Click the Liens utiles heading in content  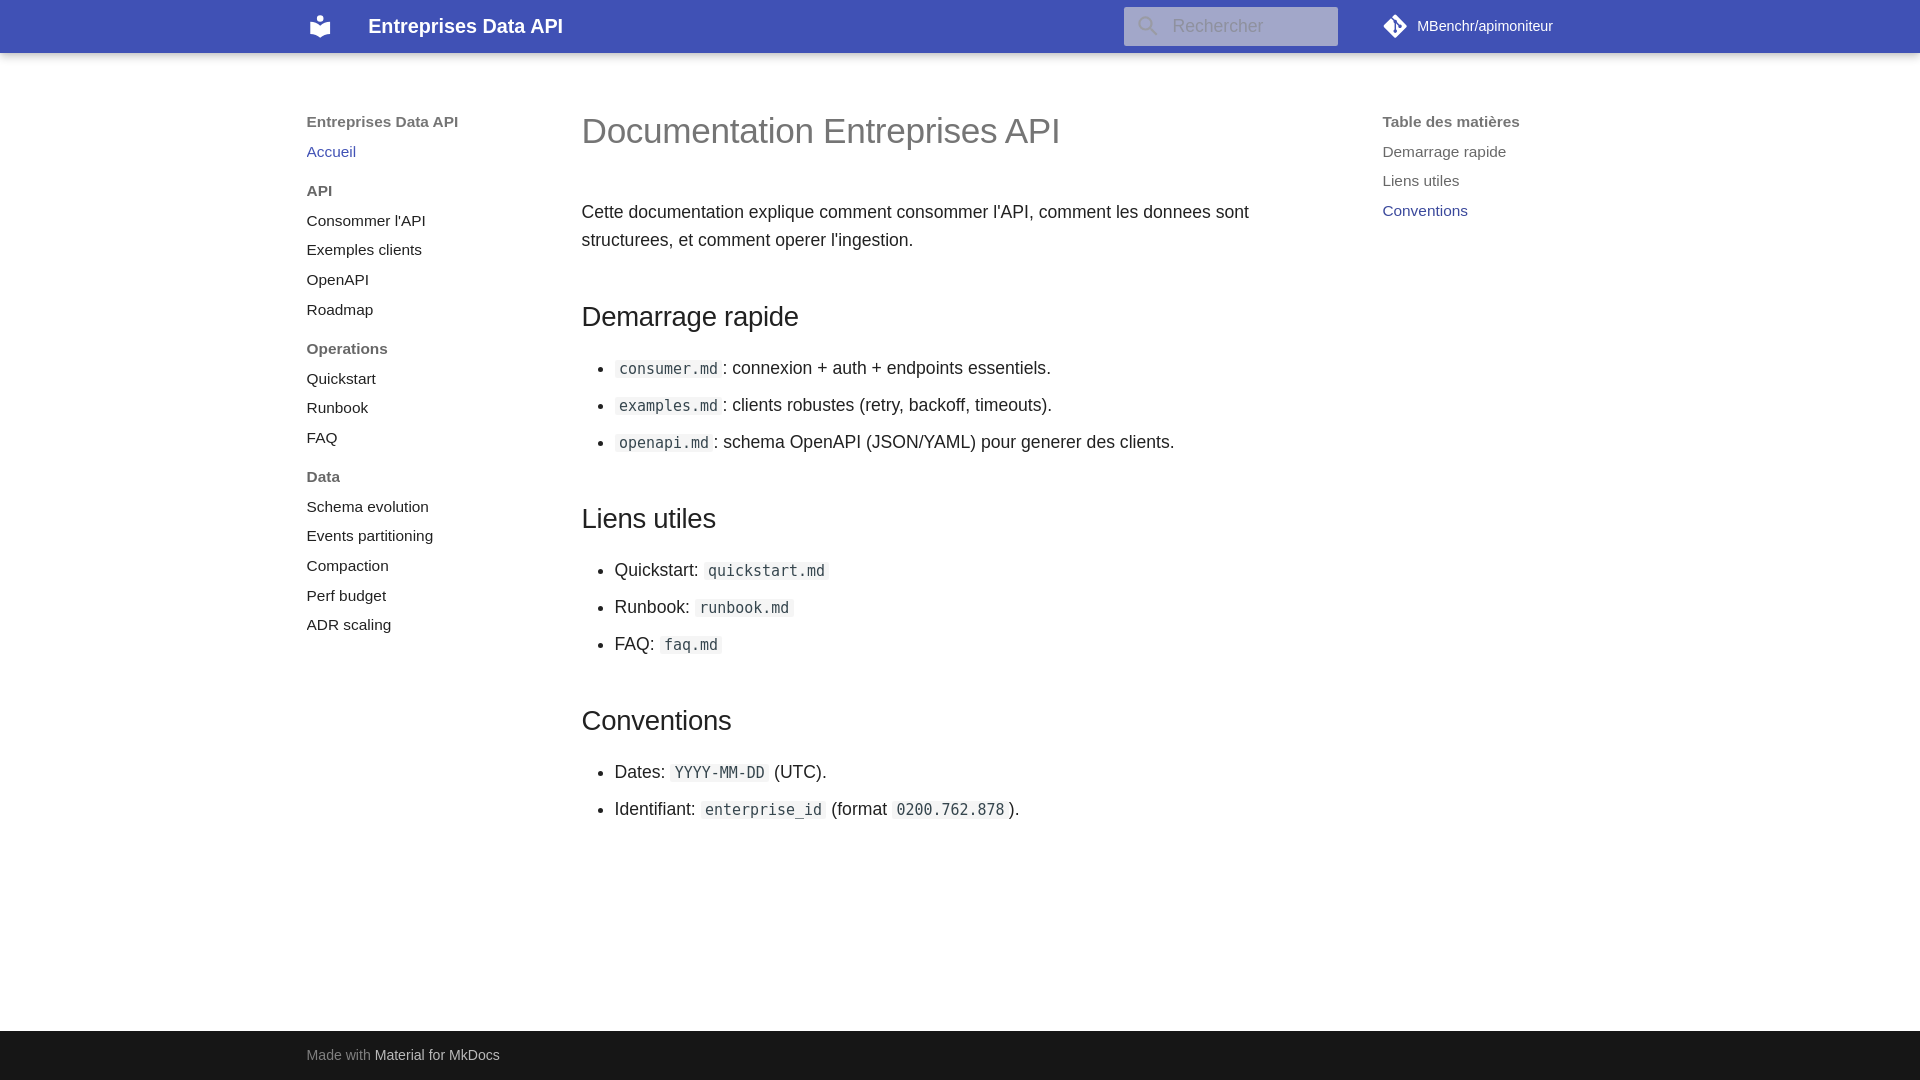point(648,519)
